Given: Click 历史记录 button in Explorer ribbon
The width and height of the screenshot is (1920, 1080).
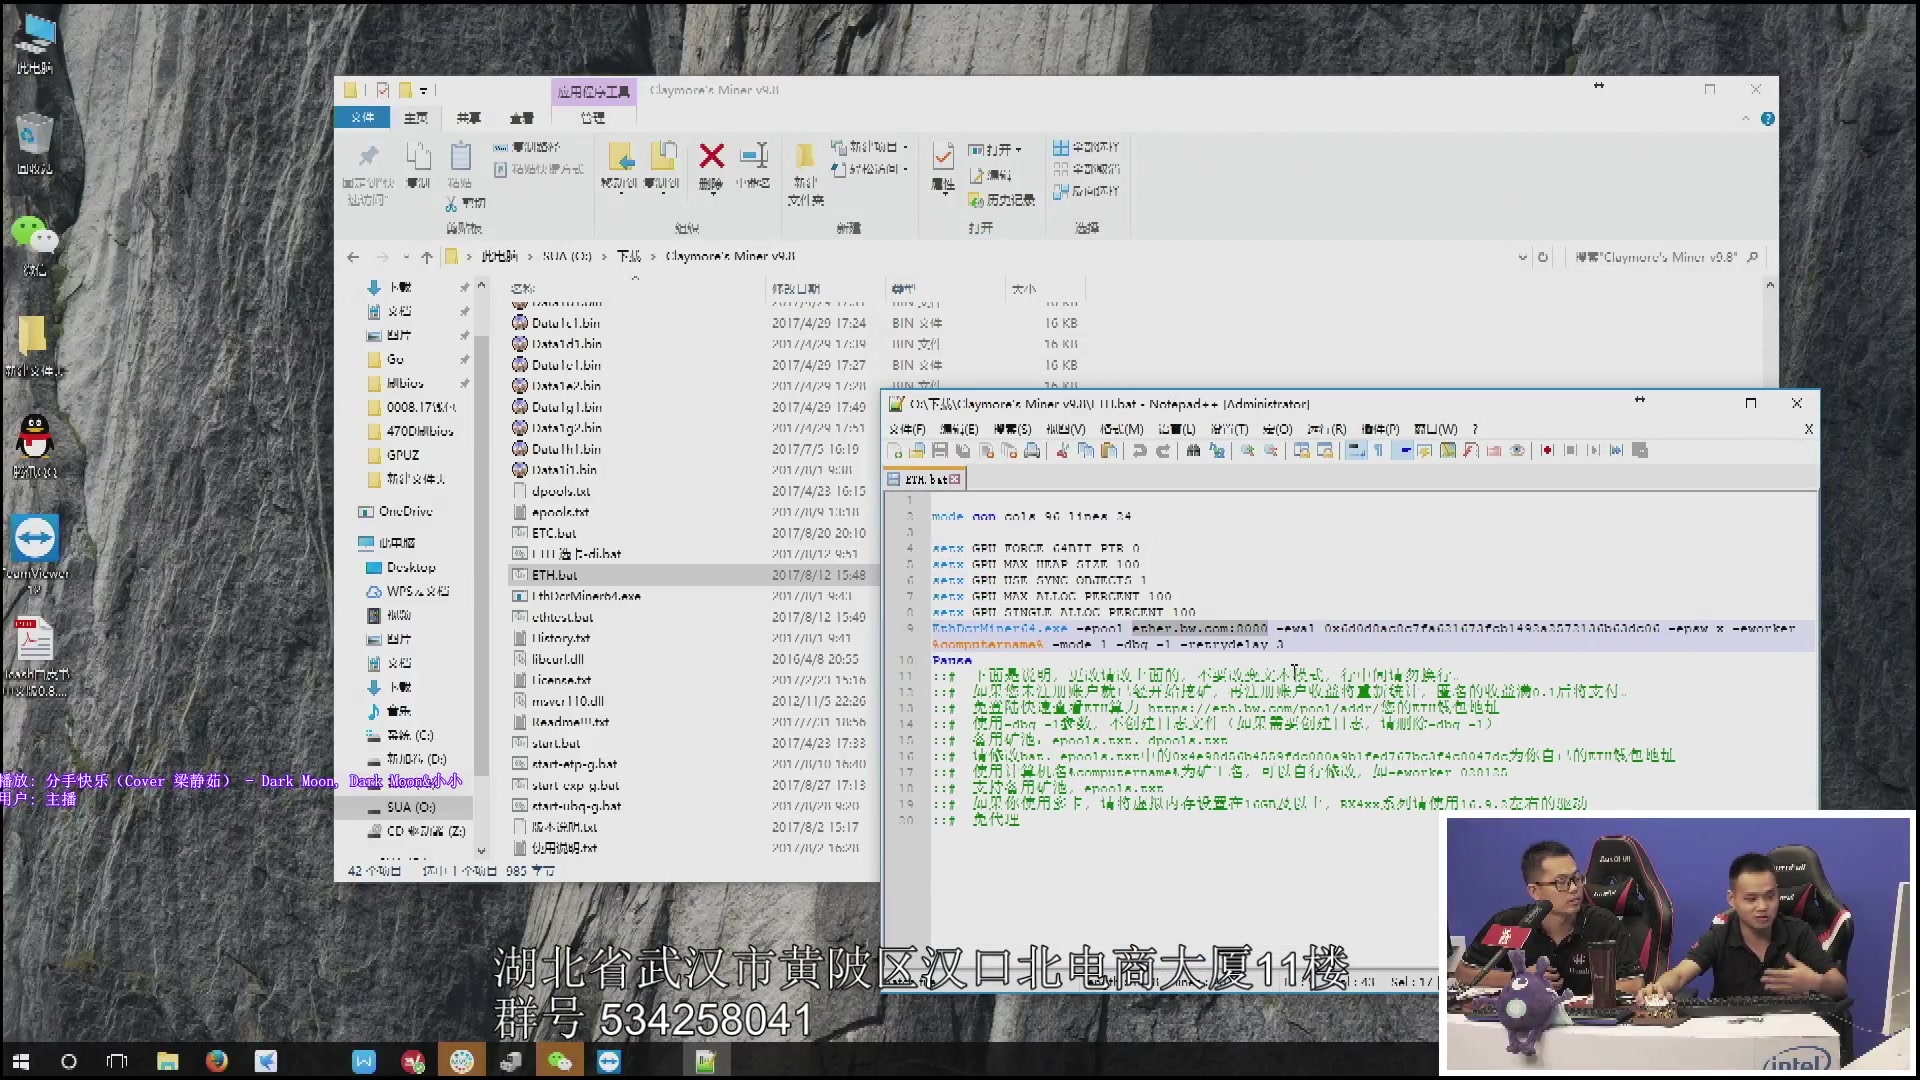Looking at the screenshot, I should tap(1001, 201).
